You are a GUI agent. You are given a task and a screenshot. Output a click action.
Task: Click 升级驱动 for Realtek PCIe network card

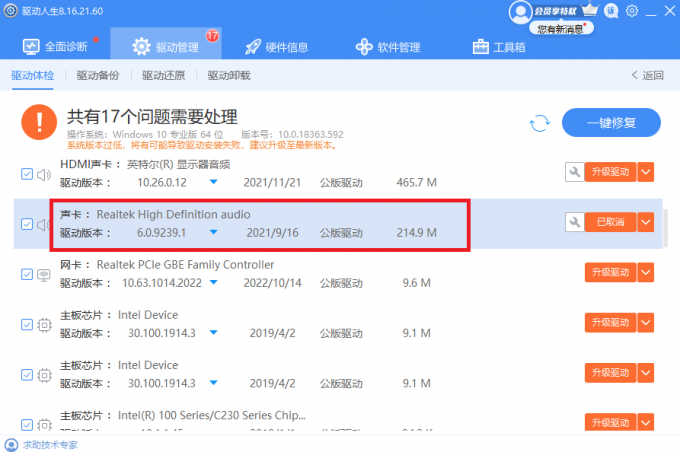coord(609,272)
